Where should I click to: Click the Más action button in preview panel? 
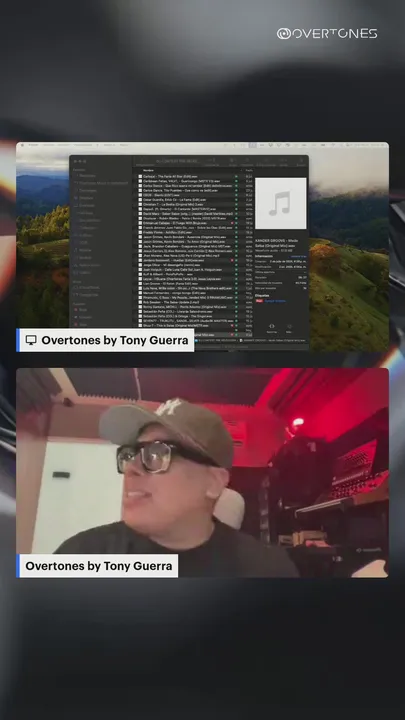point(289,327)
